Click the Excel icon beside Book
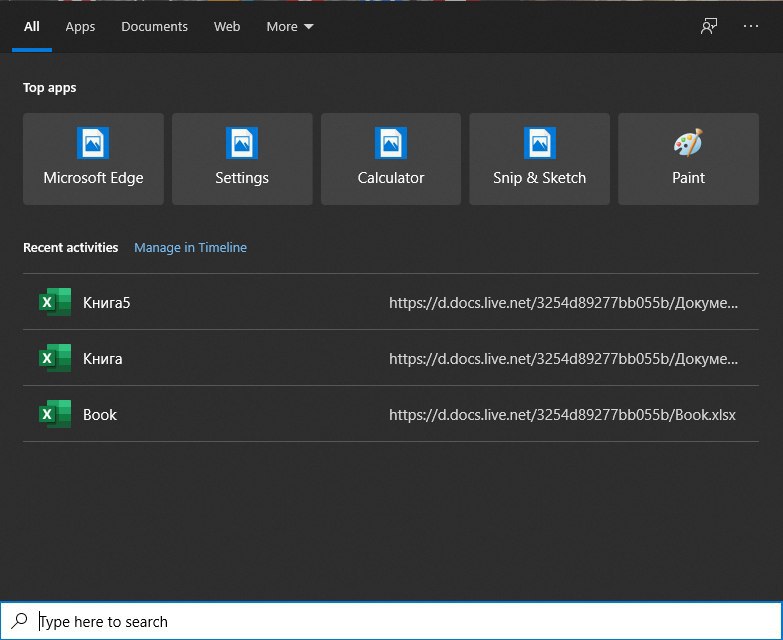 pos(55,414)
